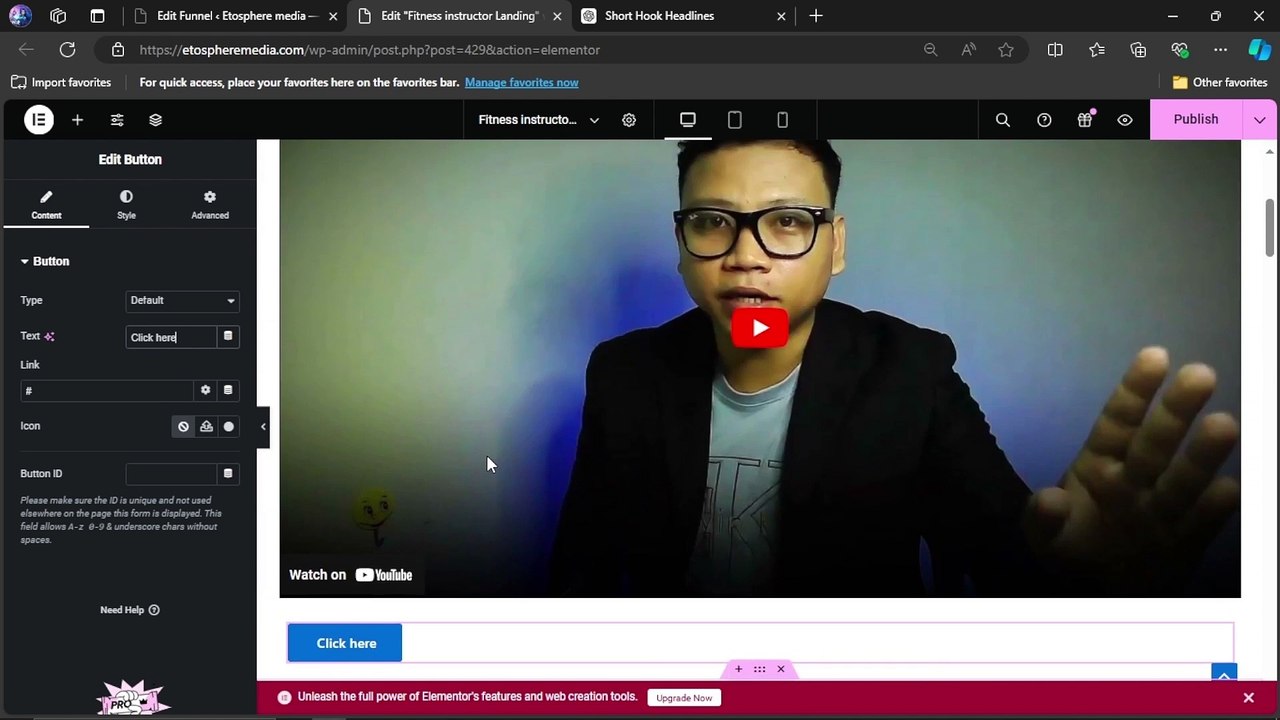1280x720 pixels.
Task: Collapse the Button section
Action: pyautogui.click(x=45, y=262)
